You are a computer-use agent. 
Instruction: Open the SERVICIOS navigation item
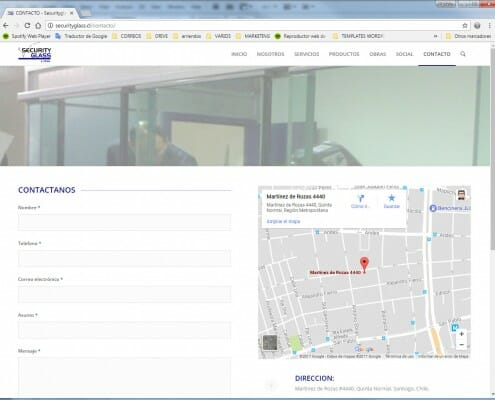pos(306,54)
